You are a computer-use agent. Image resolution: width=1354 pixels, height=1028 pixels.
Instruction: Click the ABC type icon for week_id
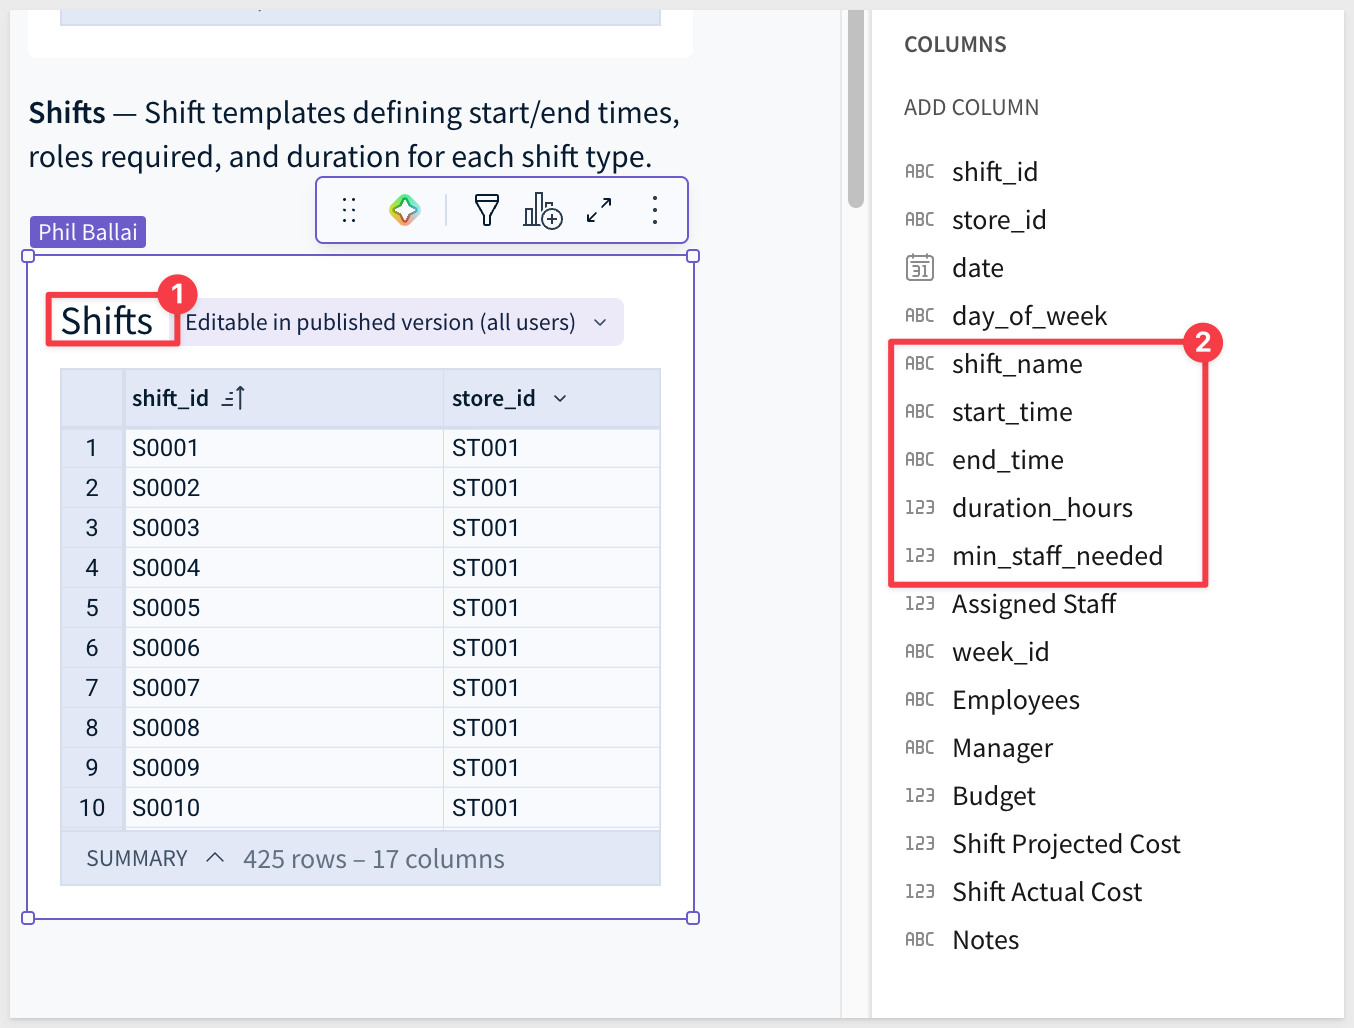[920, 652]
